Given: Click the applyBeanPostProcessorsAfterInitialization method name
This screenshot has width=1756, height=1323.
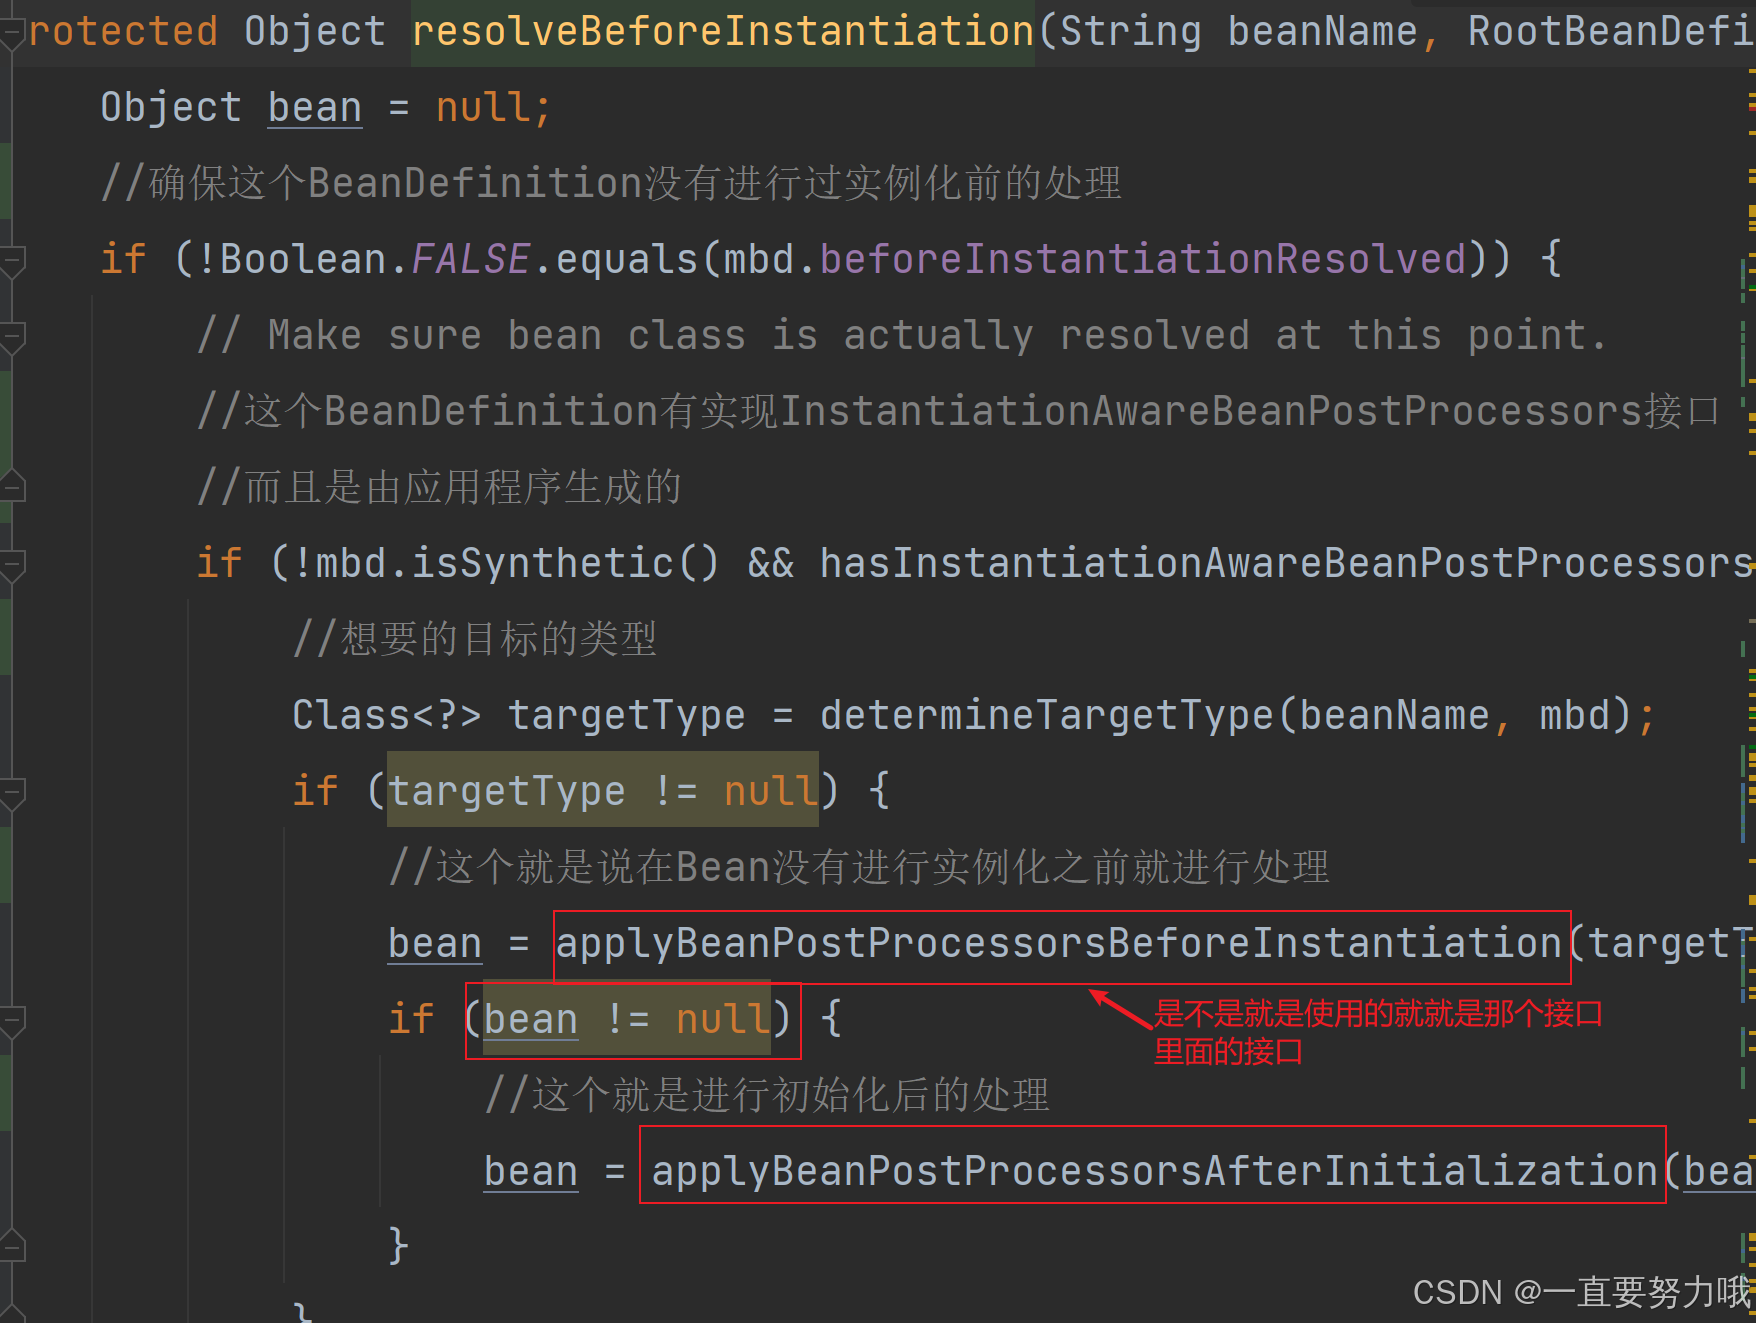Looking at the screenshot, I should pyautogui.click(x=1152, y=1170).
